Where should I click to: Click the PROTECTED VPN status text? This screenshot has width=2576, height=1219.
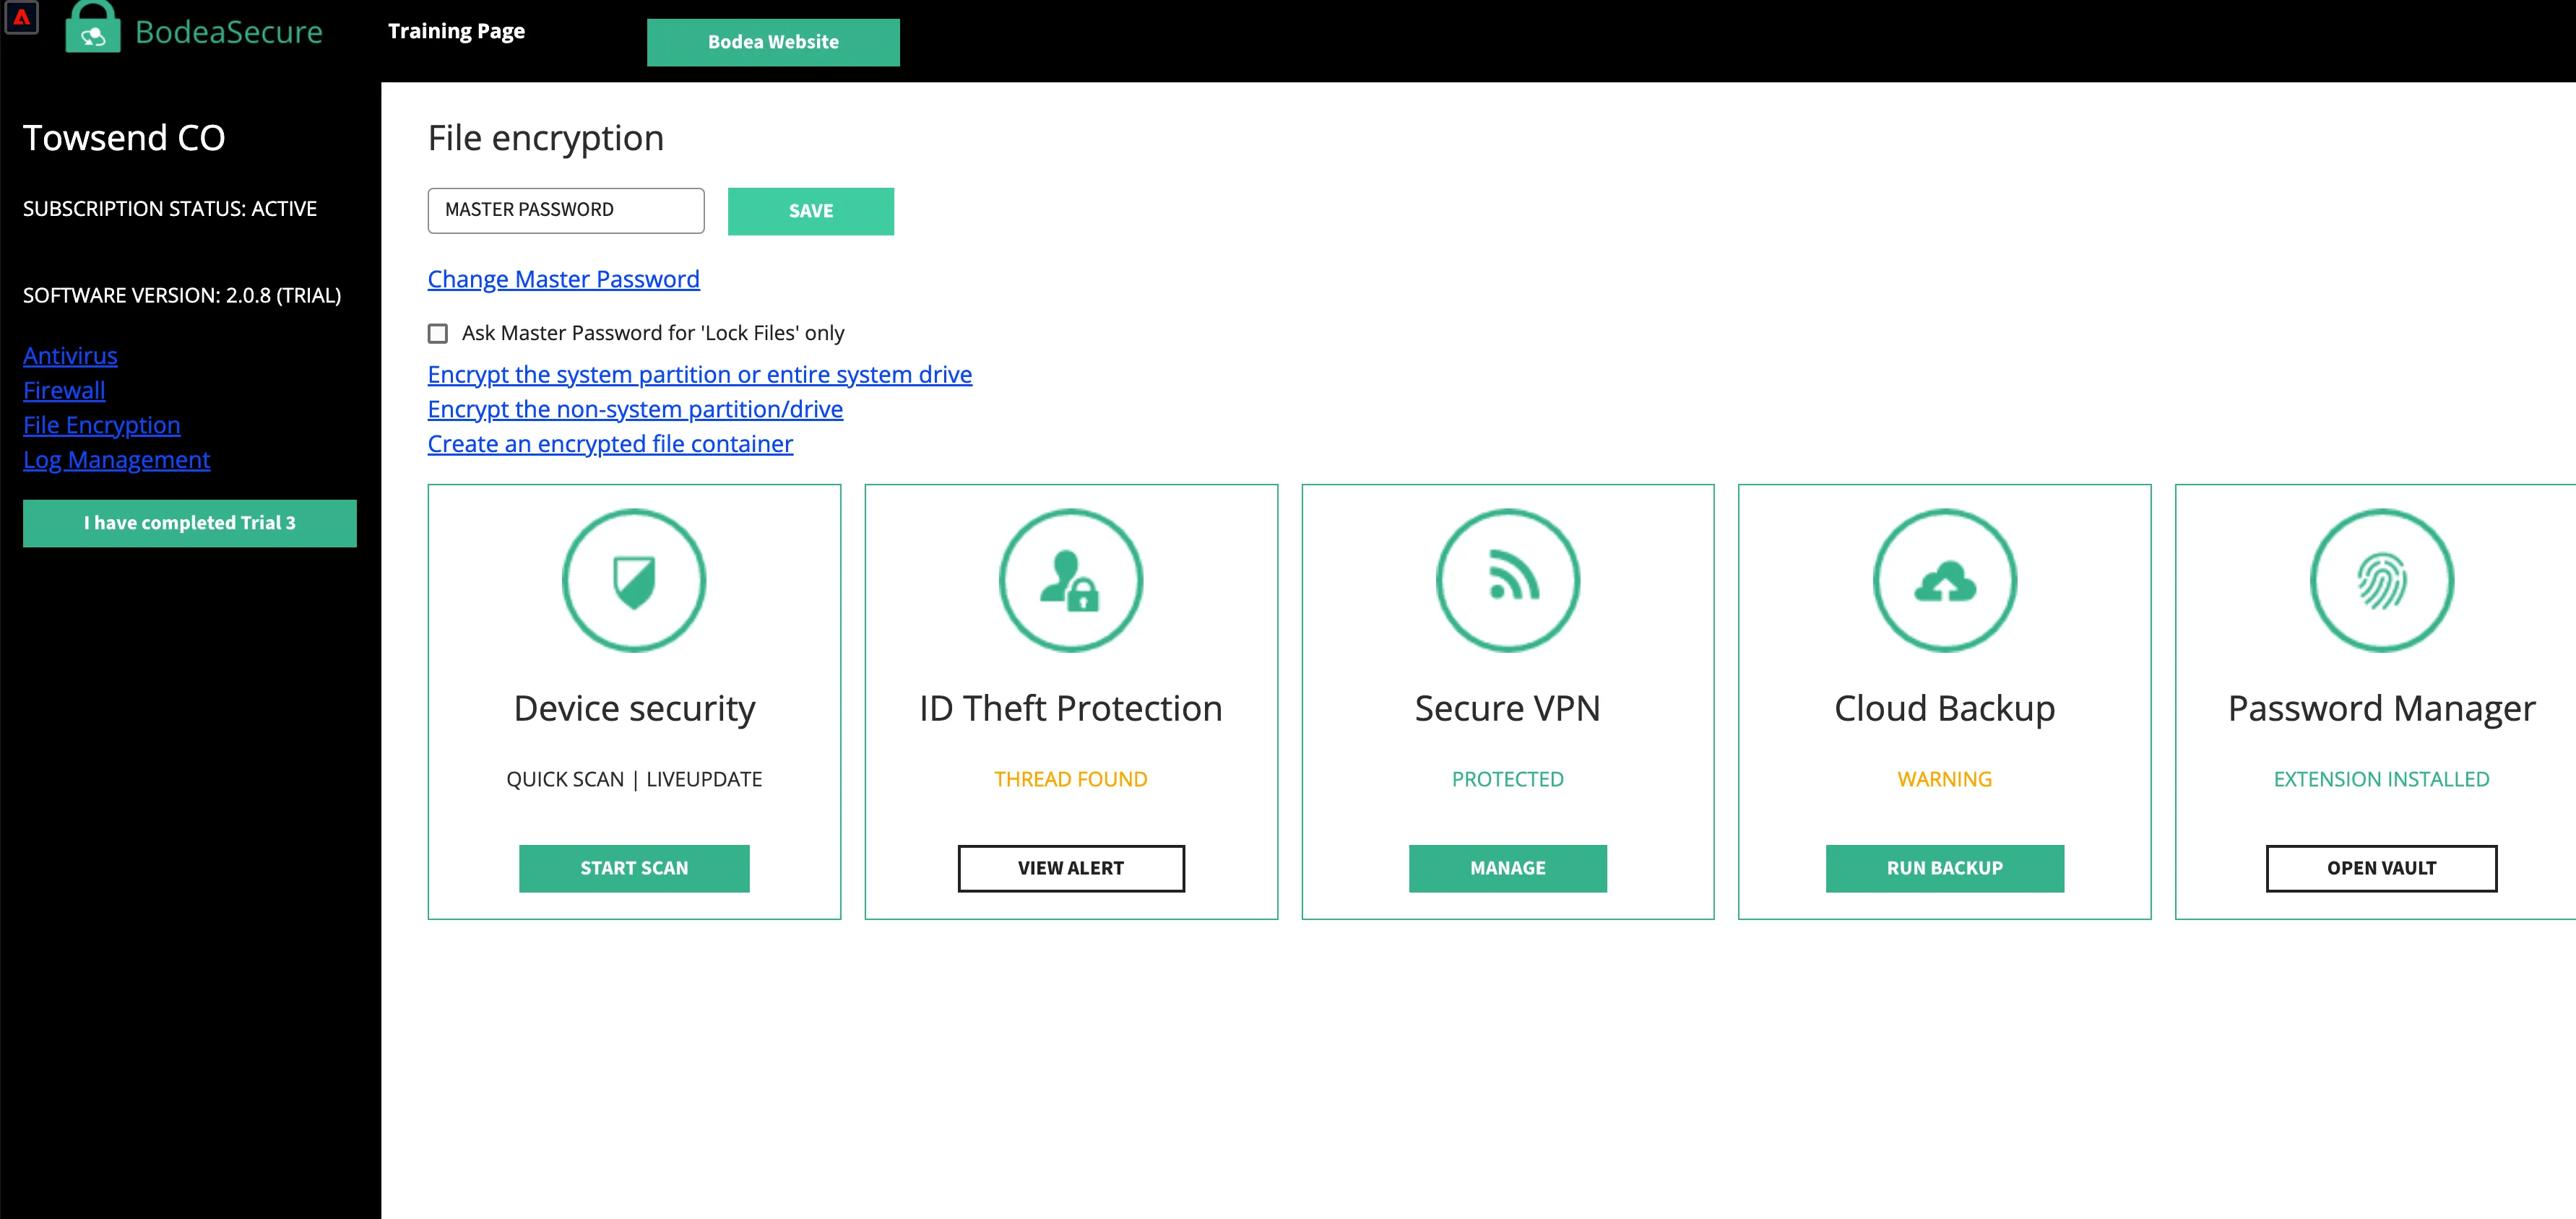click(x=1508, y=779)
